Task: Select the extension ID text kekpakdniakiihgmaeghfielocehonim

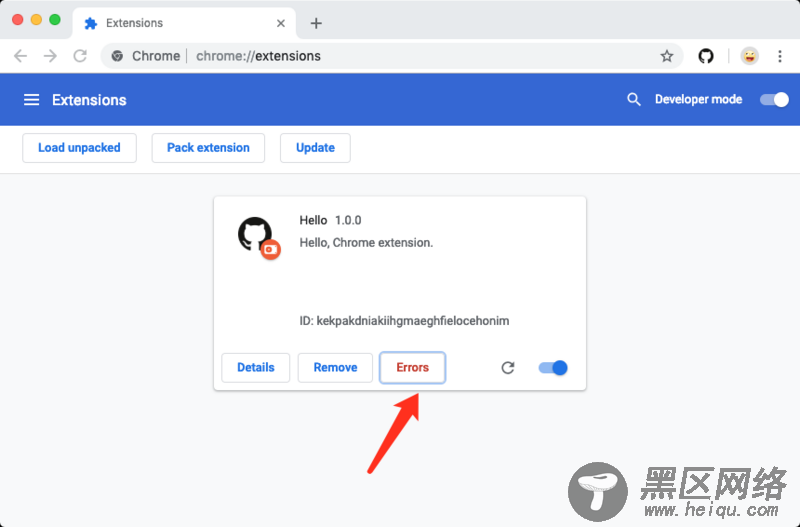Action: (x=413, y=321)
